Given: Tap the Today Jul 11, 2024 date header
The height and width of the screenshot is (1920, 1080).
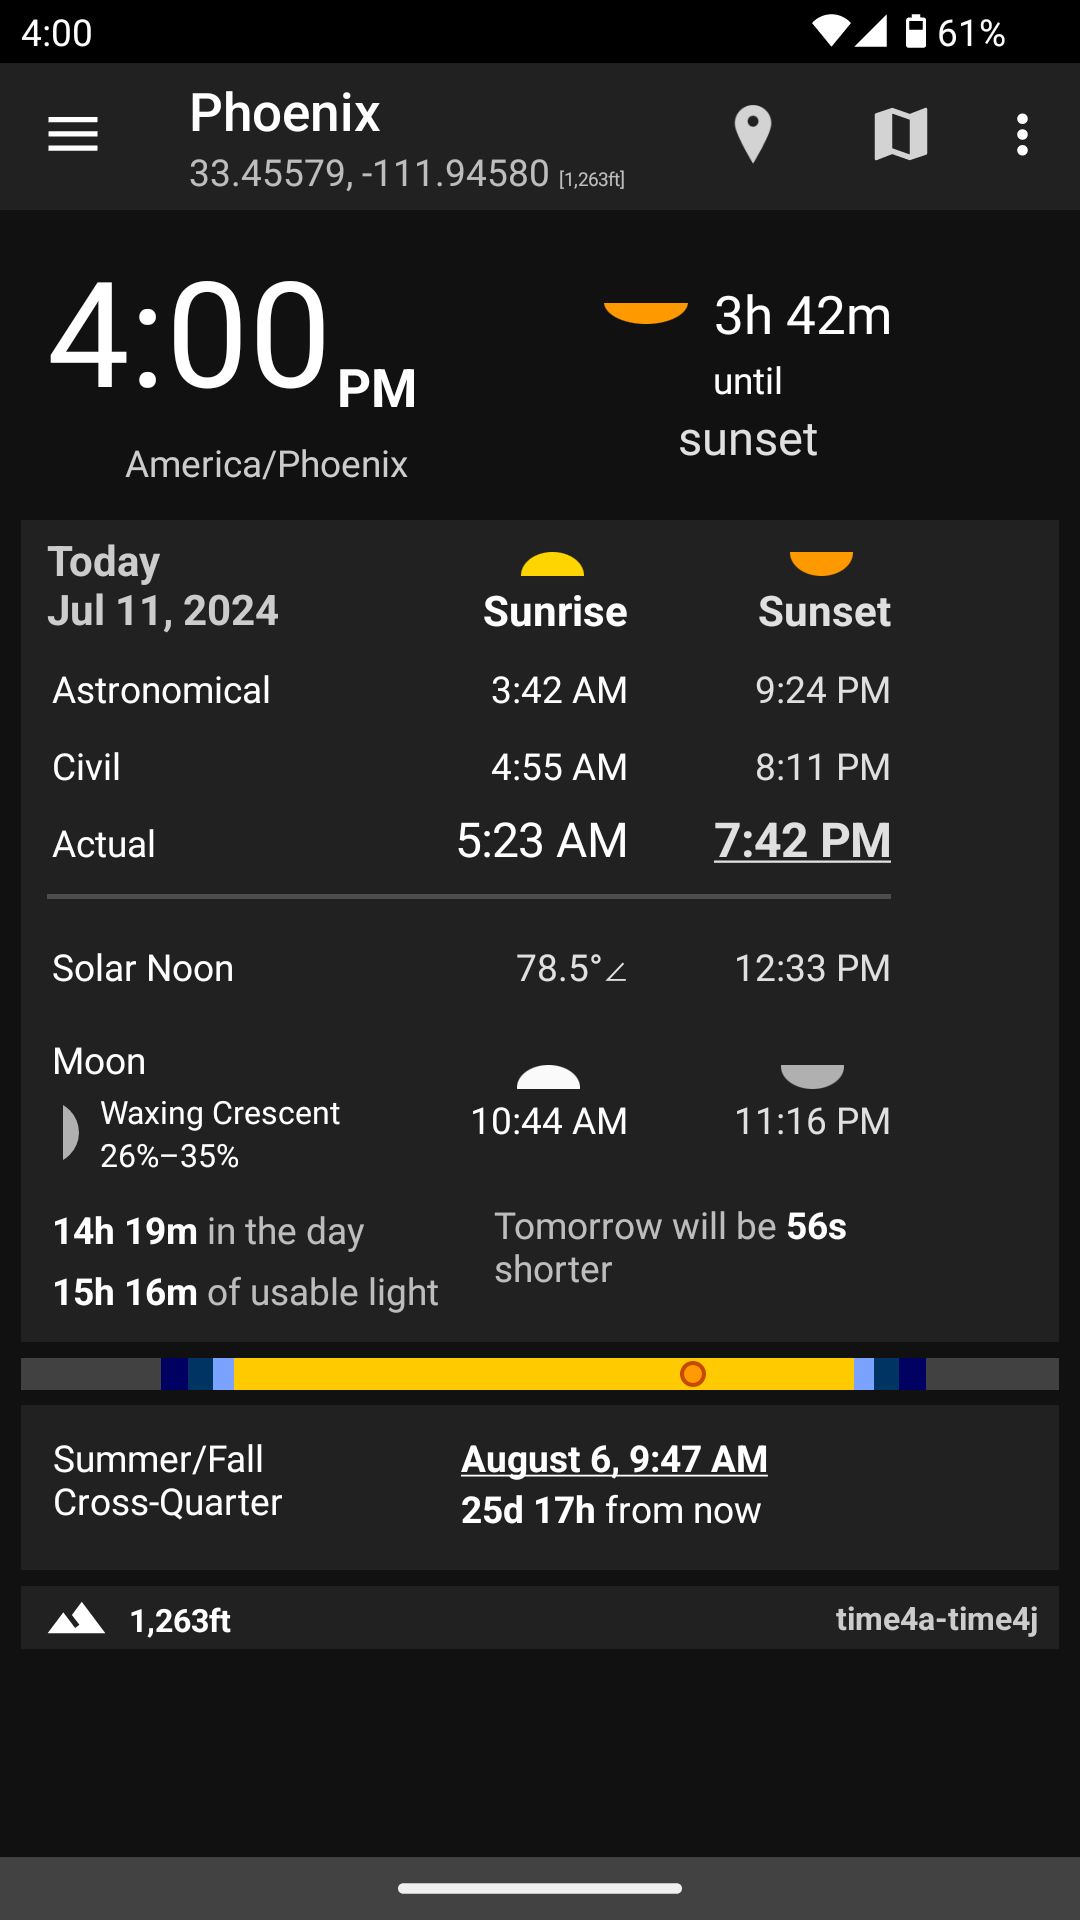Looking at the screenshot, I should point(163,586).
